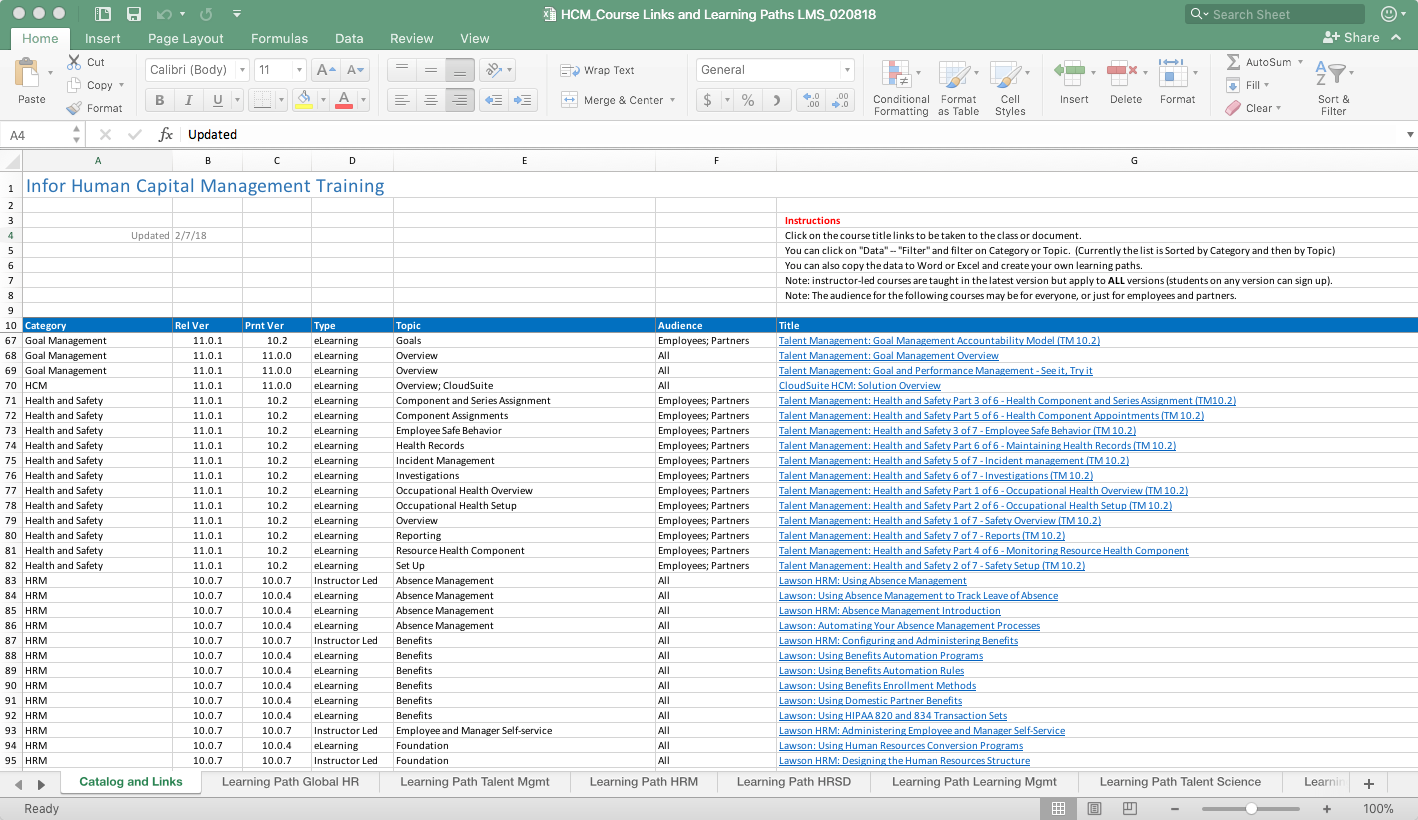Apply the yellow fill color
Screen dimensions: 1418x820
coord(305,100)
